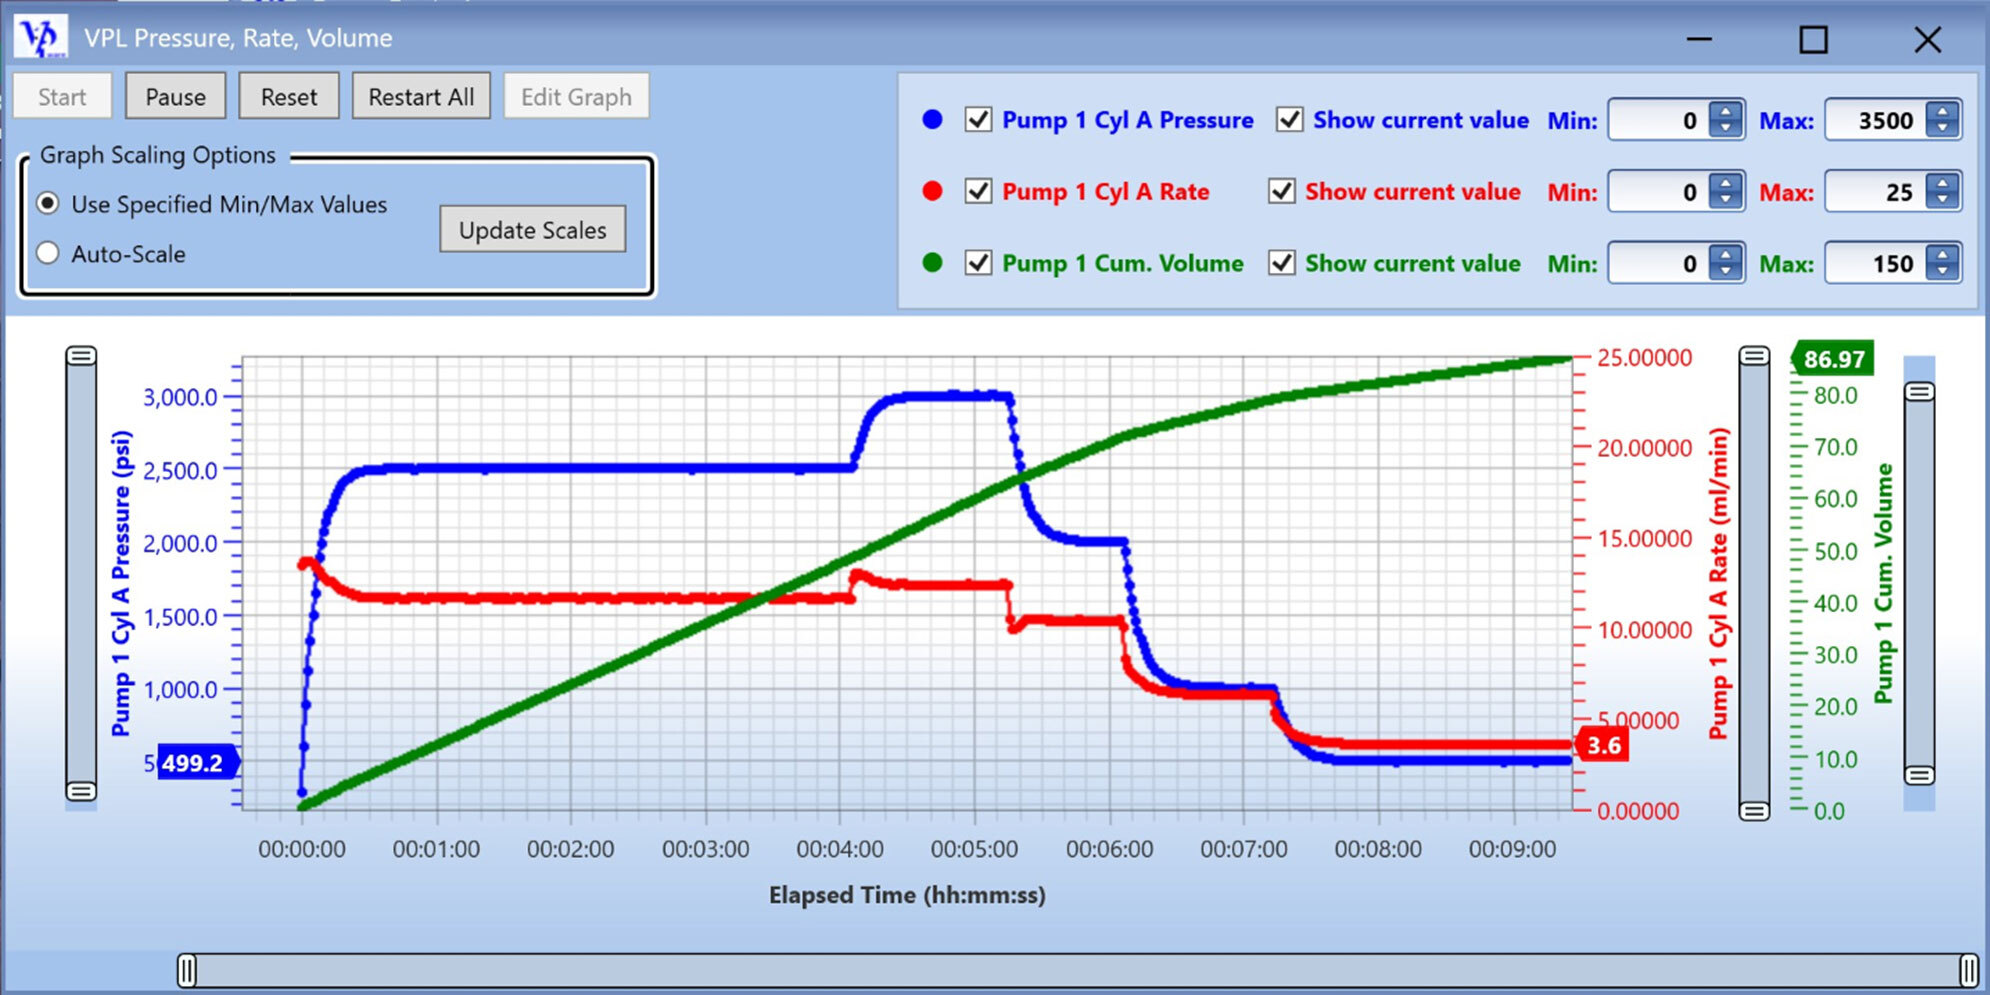
Task: Uncheck the Pump 1 Cyl A Rate series checkbox
Action: [x=978, y=191]
